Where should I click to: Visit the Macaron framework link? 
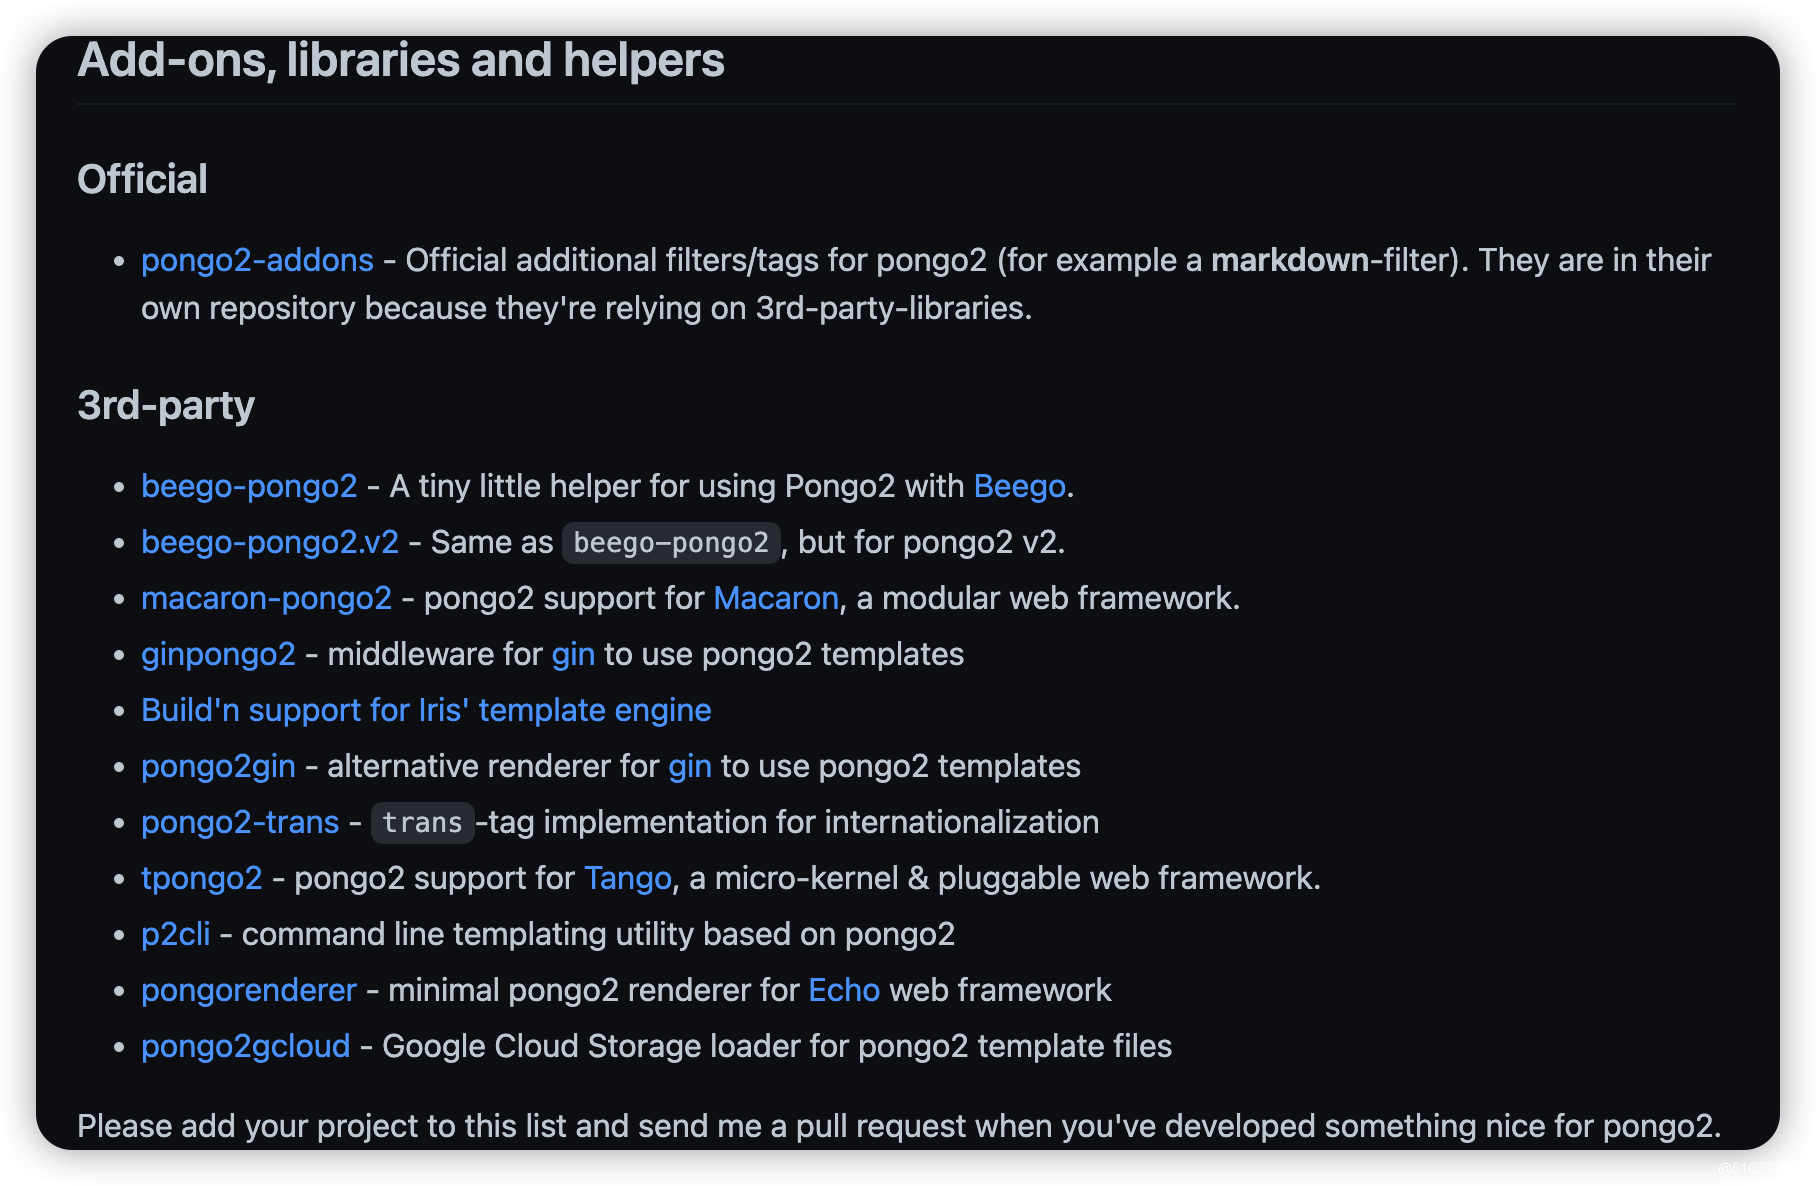[776, 598]
